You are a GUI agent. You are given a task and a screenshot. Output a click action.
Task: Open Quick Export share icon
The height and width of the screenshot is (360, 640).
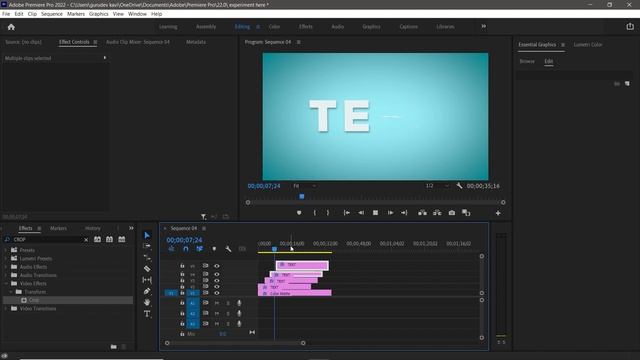(630, 27)
